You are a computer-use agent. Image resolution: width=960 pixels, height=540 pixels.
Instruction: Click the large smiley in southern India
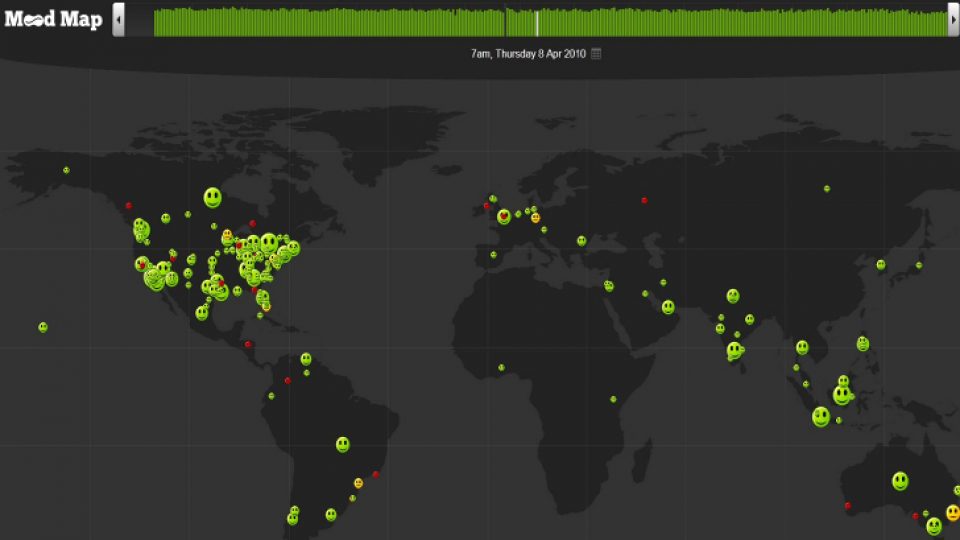(x=734, y=351)
